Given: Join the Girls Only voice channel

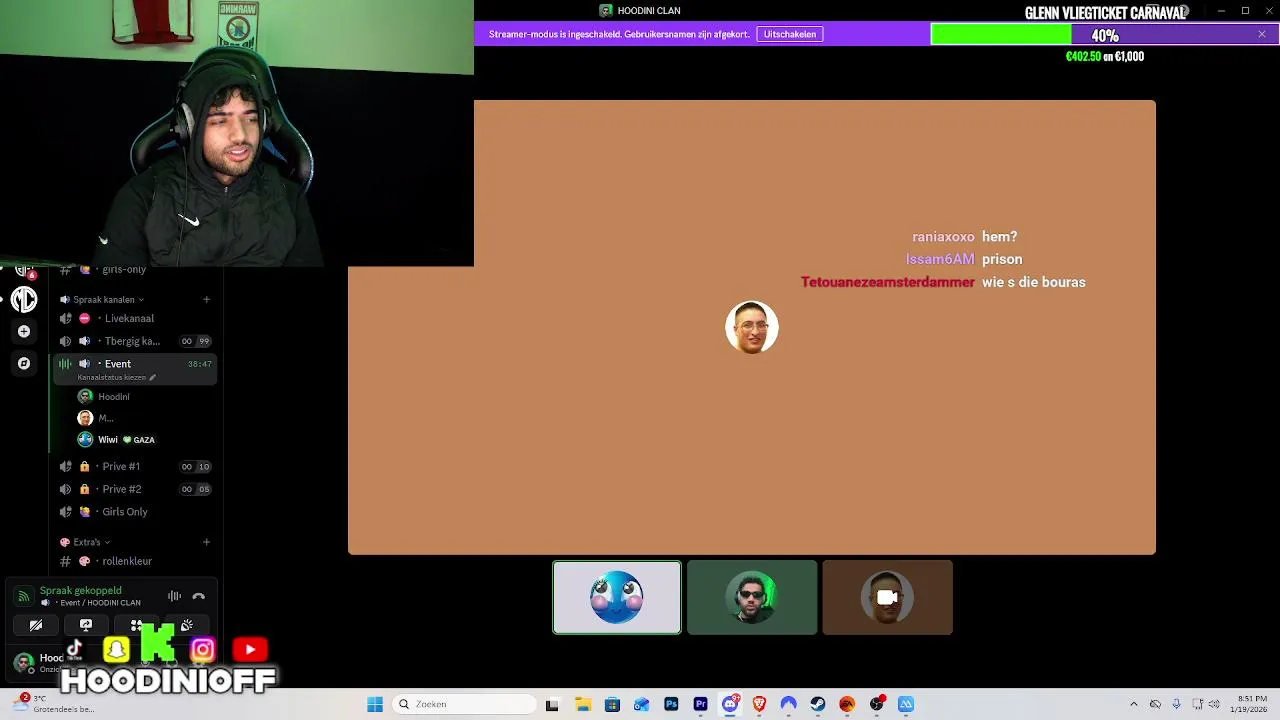Looking at the screenshot, I should (134, 512).
